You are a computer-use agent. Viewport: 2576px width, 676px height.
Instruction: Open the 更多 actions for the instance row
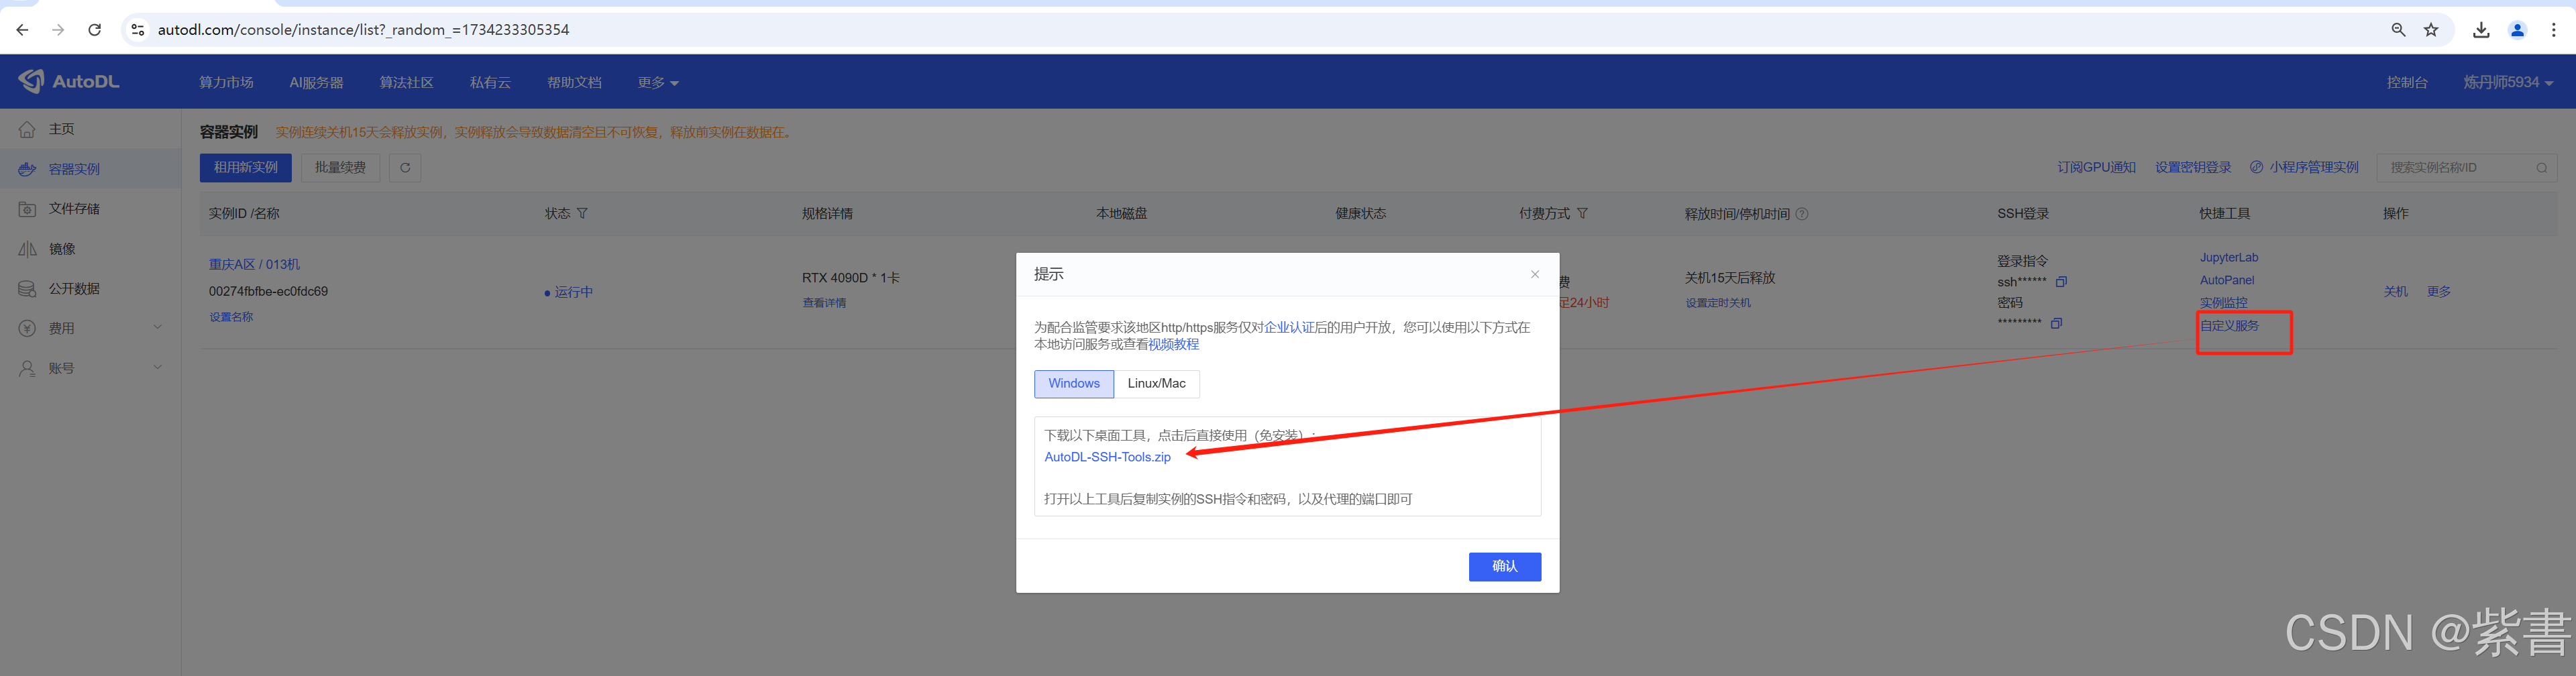pos(2438,292)
